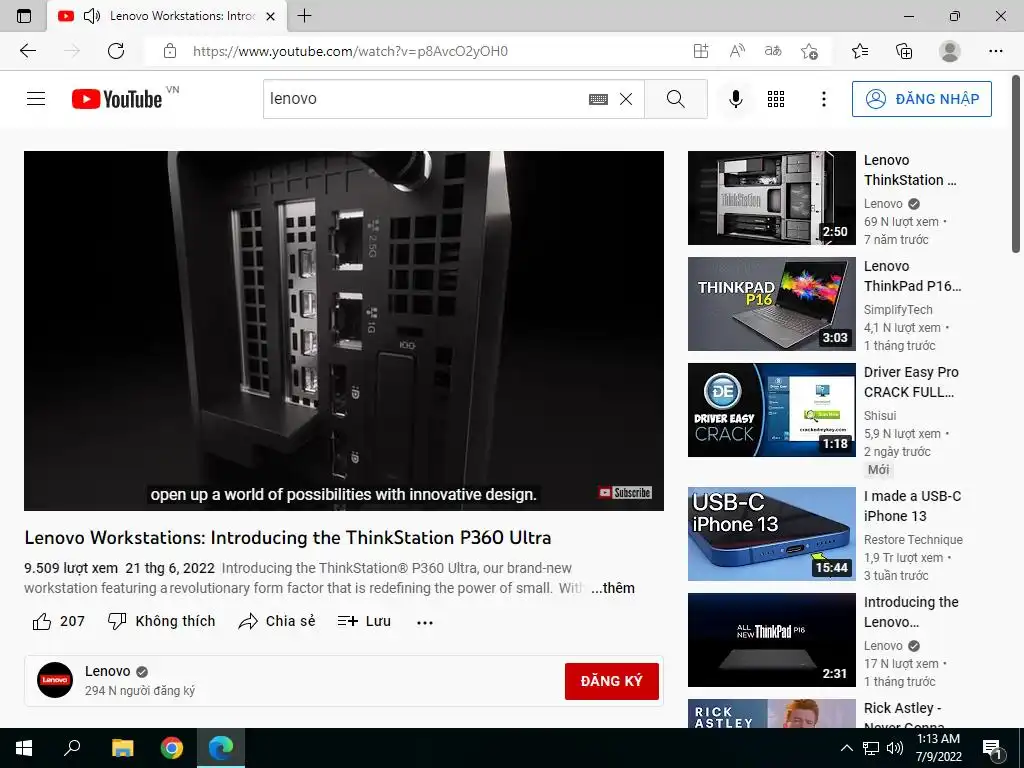Viewport: 1024px width, 768px height.
Task: Open 'I made a USB-C iPhone 13' title
Action: (912, 506)
